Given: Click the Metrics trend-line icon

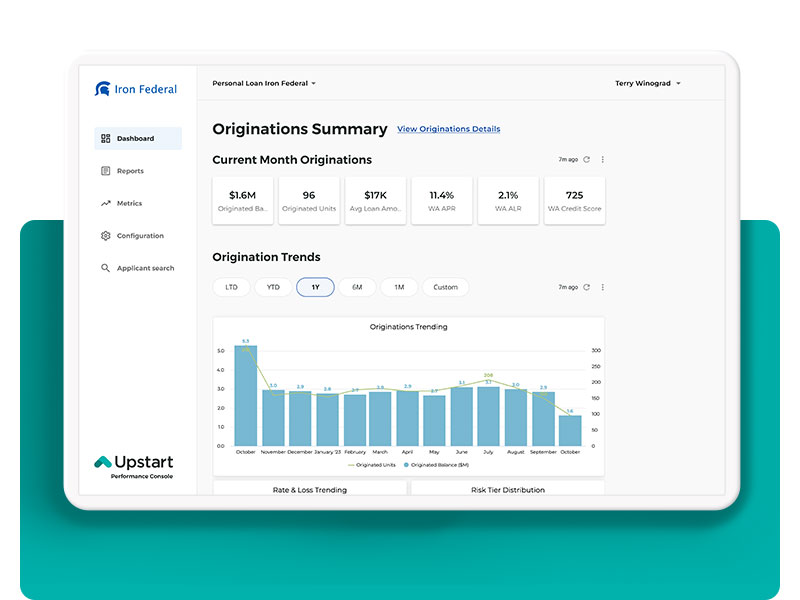Looking at the screenshot, I should tap(106, 203).
